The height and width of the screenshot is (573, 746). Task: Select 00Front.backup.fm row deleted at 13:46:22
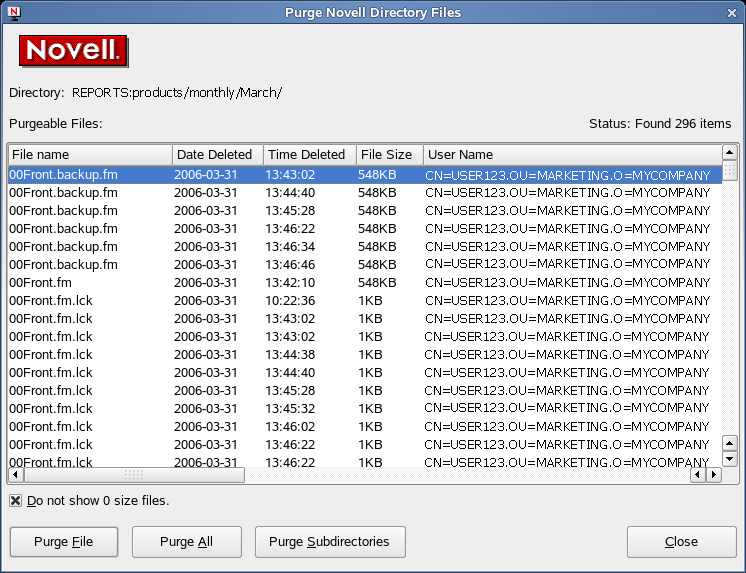(365, 229)
